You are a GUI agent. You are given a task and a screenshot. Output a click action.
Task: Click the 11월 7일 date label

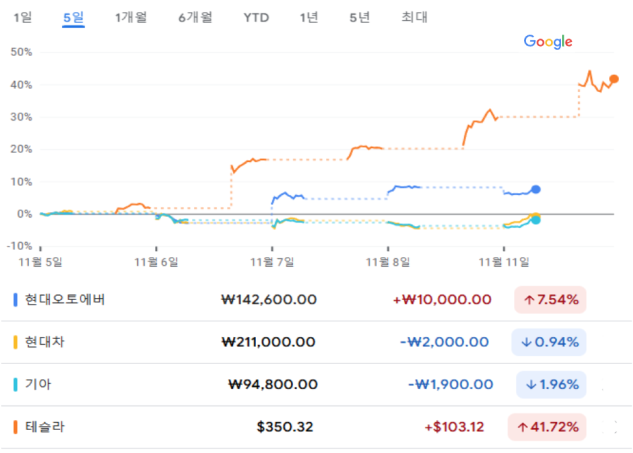[x=272, y=262]
